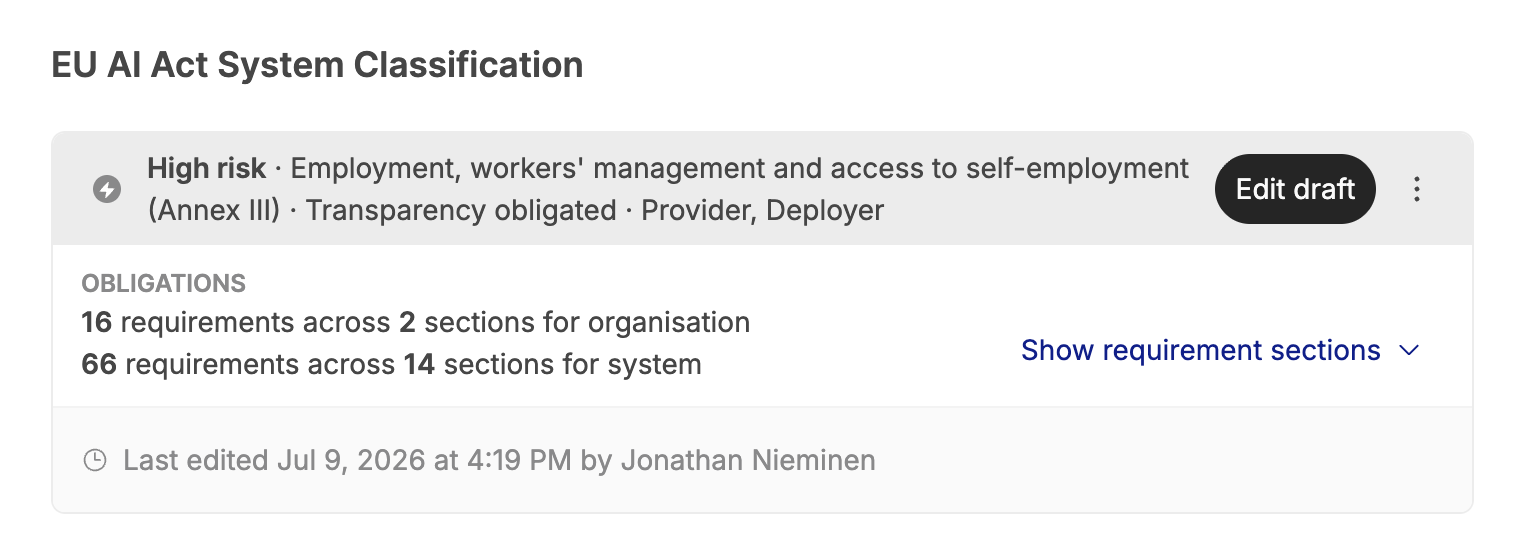Select the Provider, Deployer roles text

[762, 211]
